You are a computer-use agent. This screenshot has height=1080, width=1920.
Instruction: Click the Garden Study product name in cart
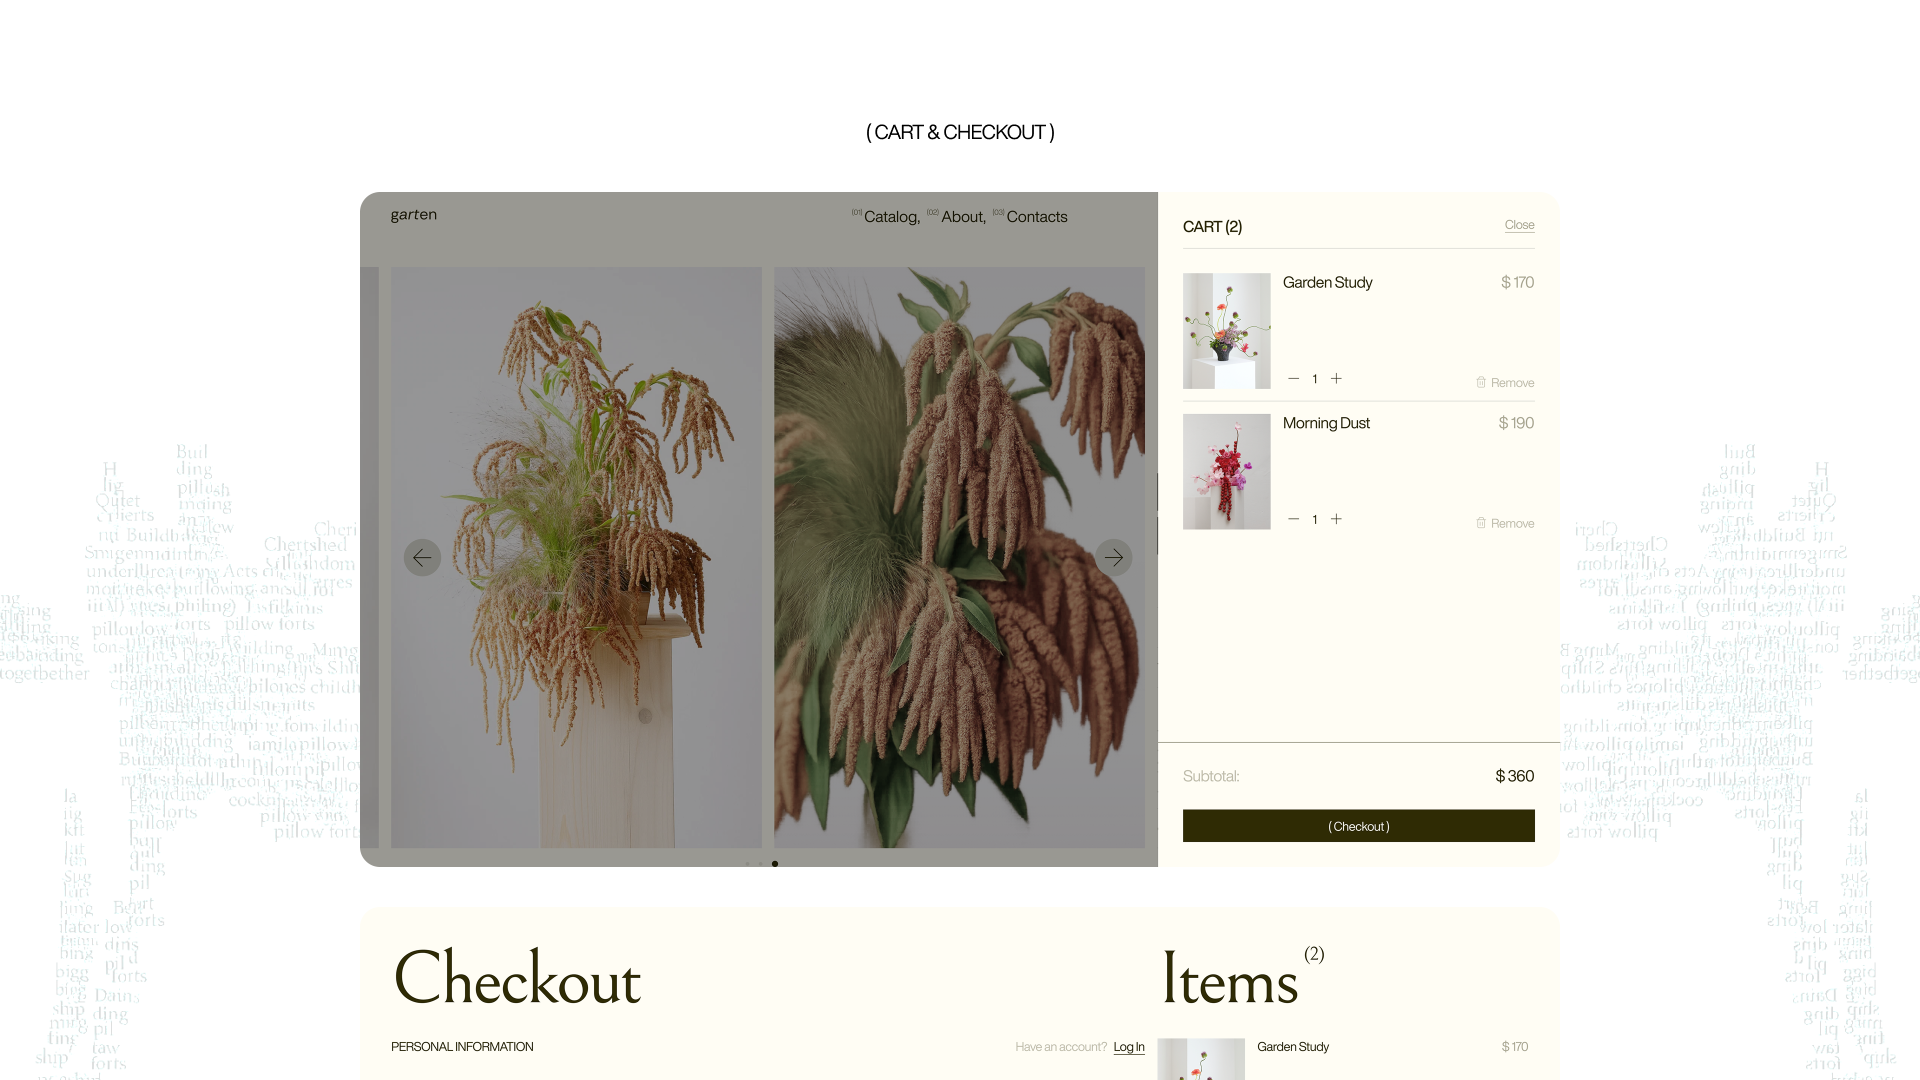click(x=1327, y=282)
